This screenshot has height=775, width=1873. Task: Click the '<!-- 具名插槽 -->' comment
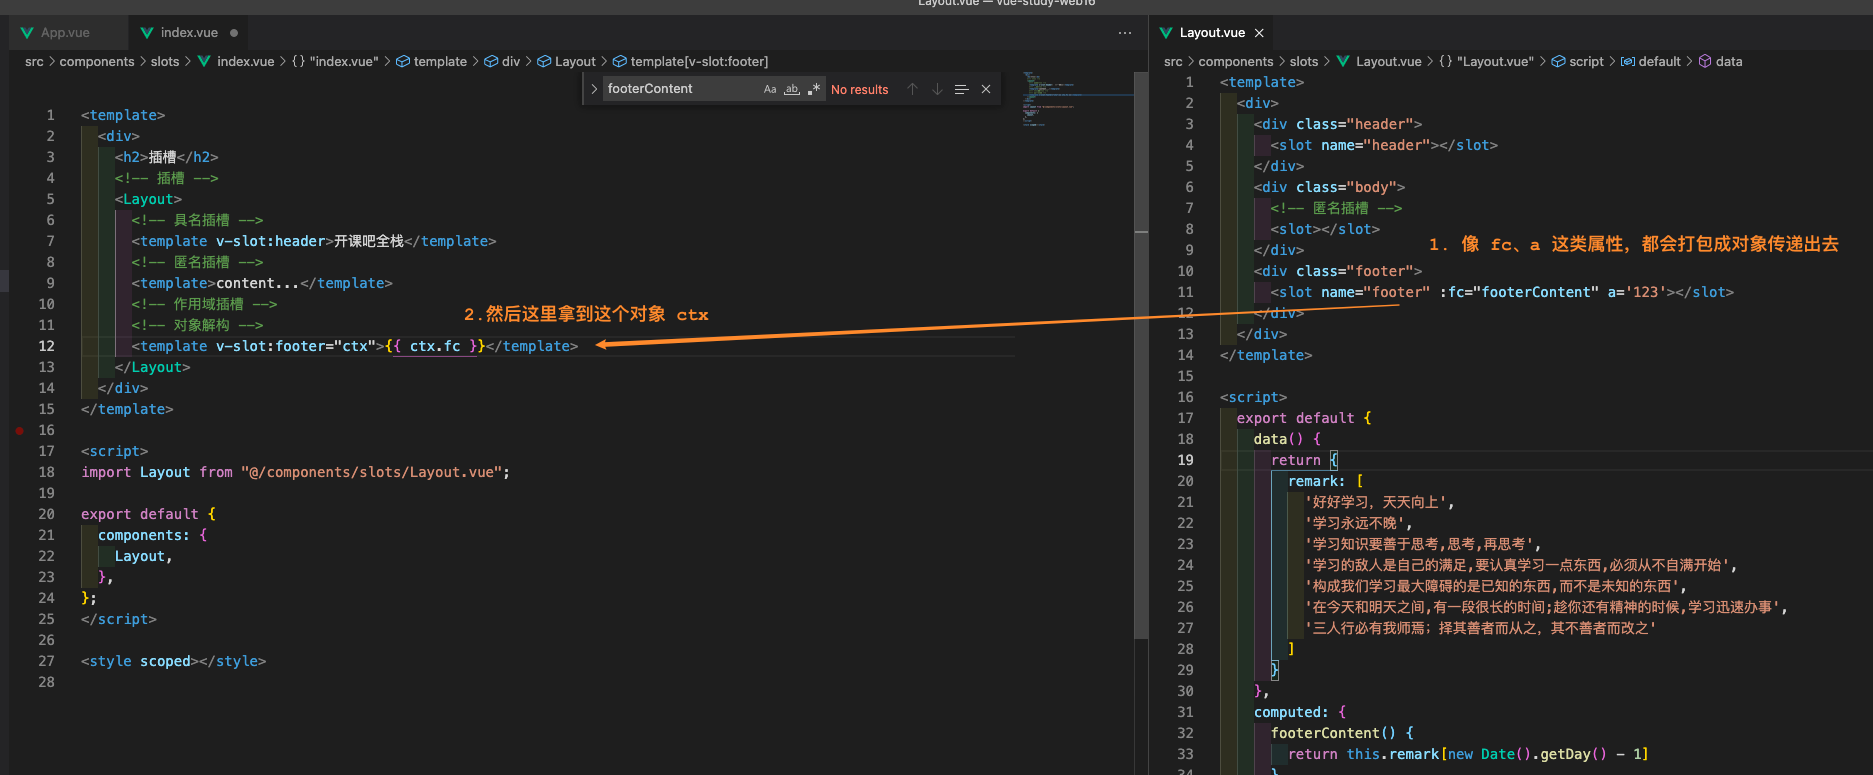click(x=198, y=220)
